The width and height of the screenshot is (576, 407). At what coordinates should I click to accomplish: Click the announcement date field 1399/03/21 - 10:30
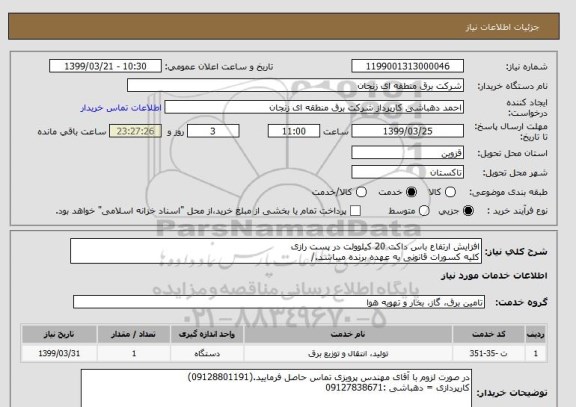pos(105,66)
